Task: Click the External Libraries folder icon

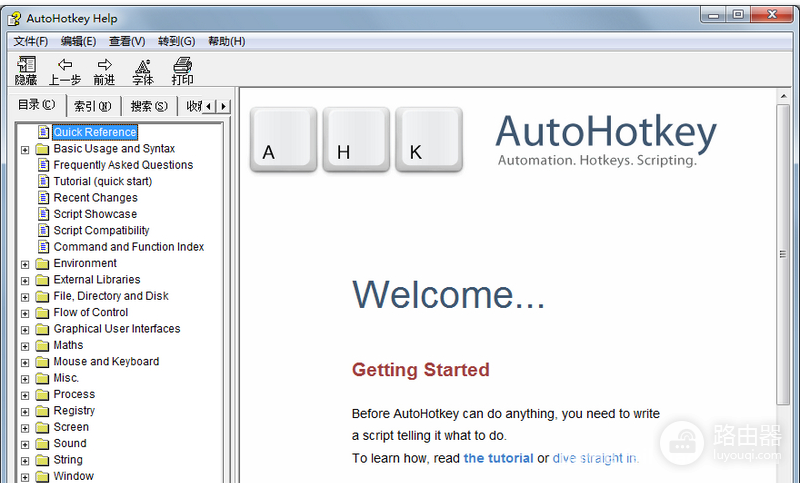Action: [42, 280]
